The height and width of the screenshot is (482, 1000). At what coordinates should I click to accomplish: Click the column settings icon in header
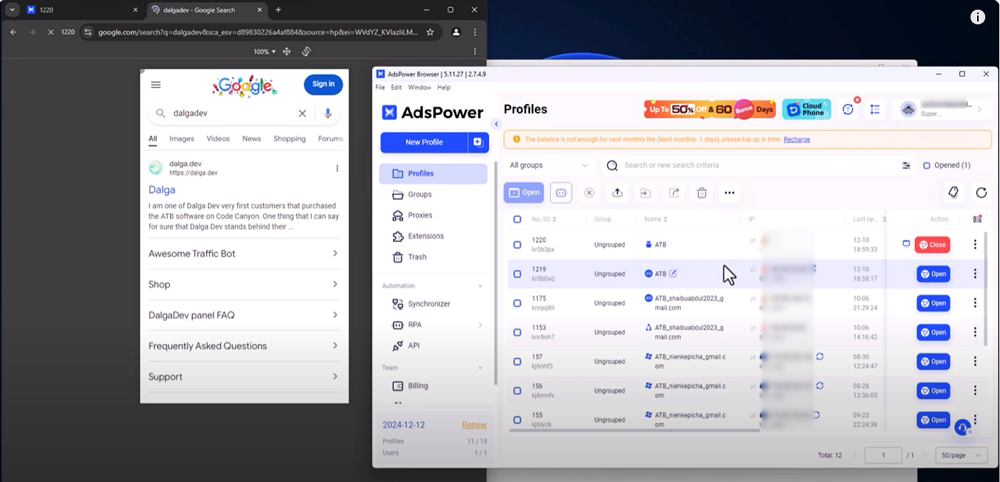(977, 219)
